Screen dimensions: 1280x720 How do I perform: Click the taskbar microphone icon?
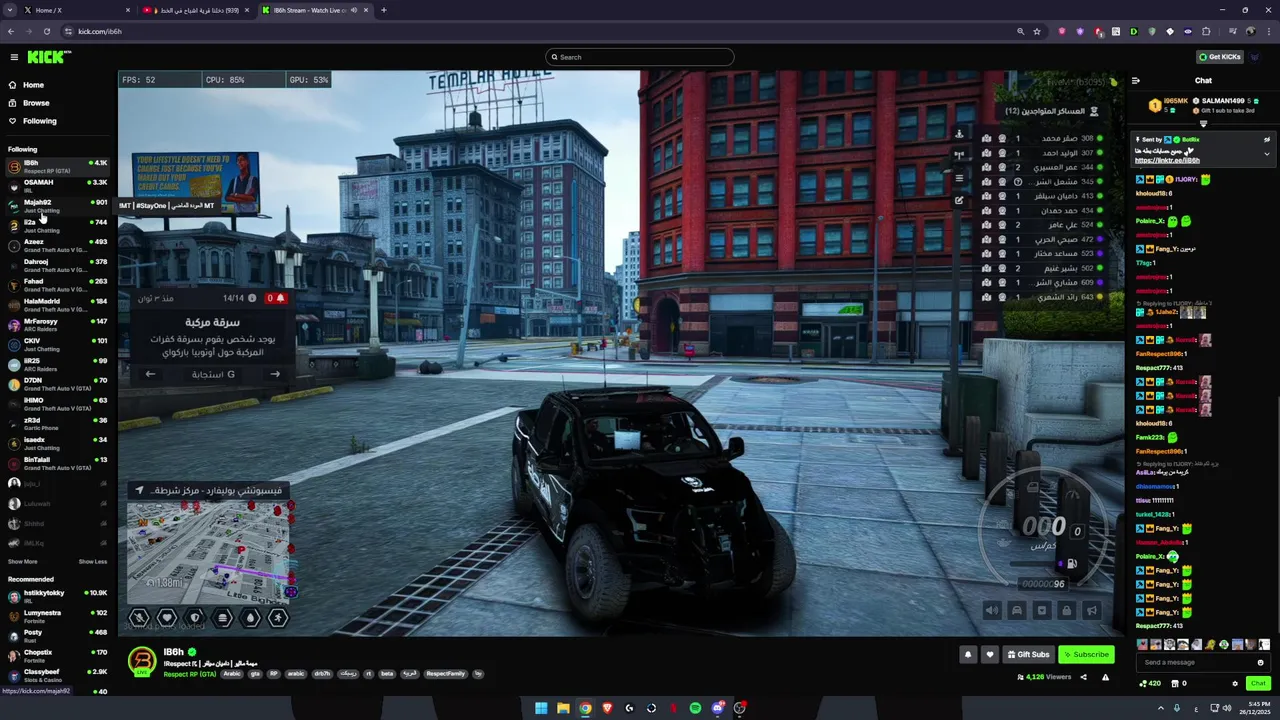(x=1176, y=708)
